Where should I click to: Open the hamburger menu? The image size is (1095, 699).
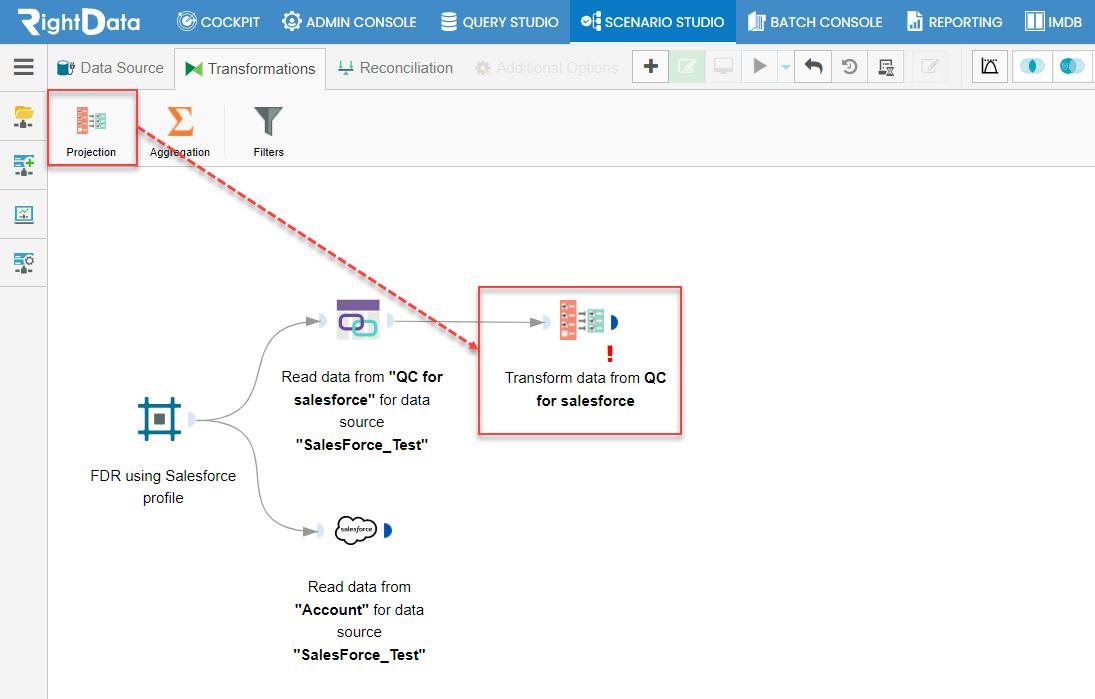[24, 66]
